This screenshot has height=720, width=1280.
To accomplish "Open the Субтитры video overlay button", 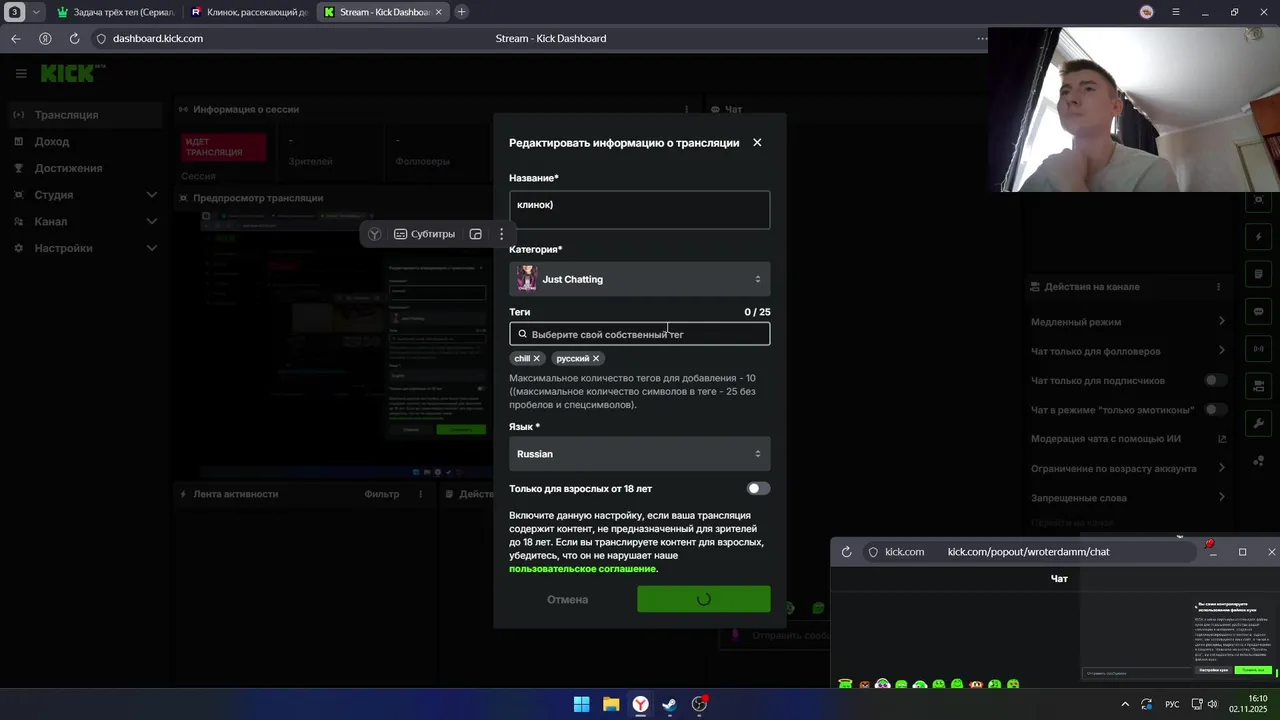I will pyautogui.click(x=424, y=234).
